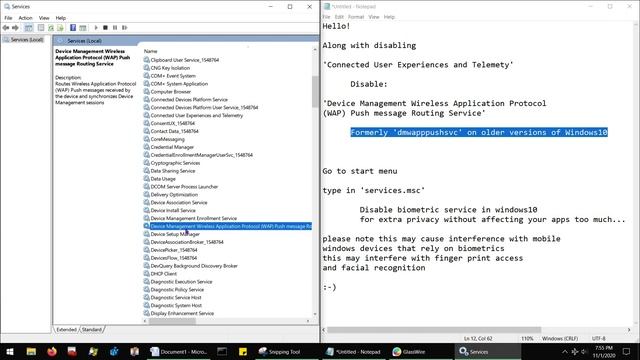Open the Format menu in Notepad
The height and width of the screenshot is (360, 640).
click(356, 17)
